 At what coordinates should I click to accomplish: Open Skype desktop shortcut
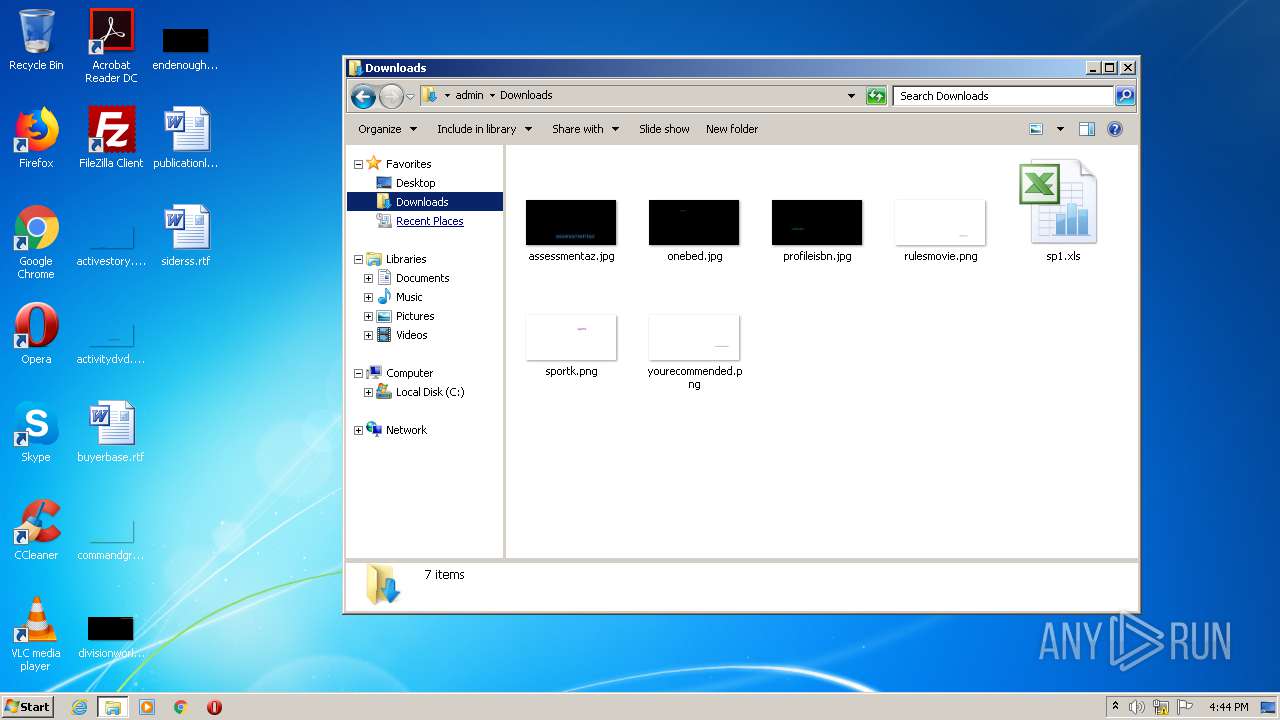(36, 432)
